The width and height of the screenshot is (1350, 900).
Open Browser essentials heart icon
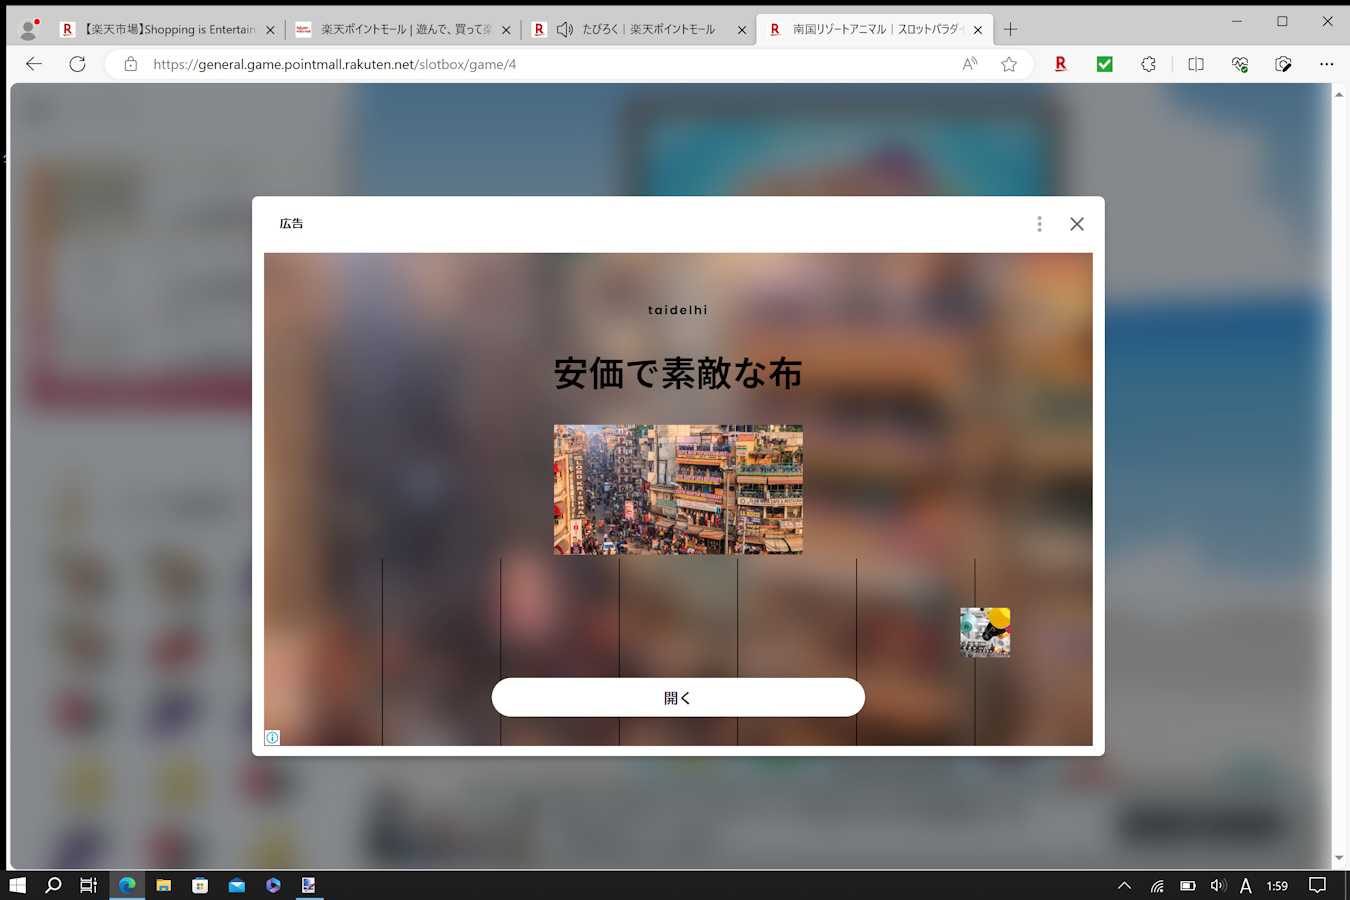click(1240, 64)
